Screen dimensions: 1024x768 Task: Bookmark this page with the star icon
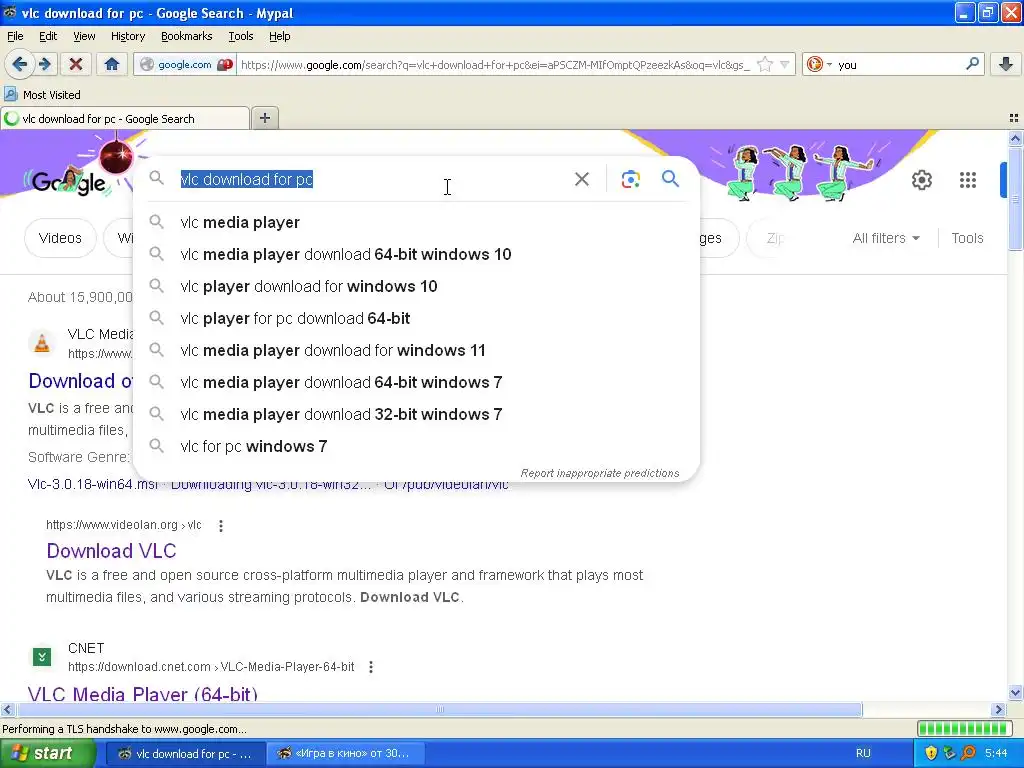(765, 65)
